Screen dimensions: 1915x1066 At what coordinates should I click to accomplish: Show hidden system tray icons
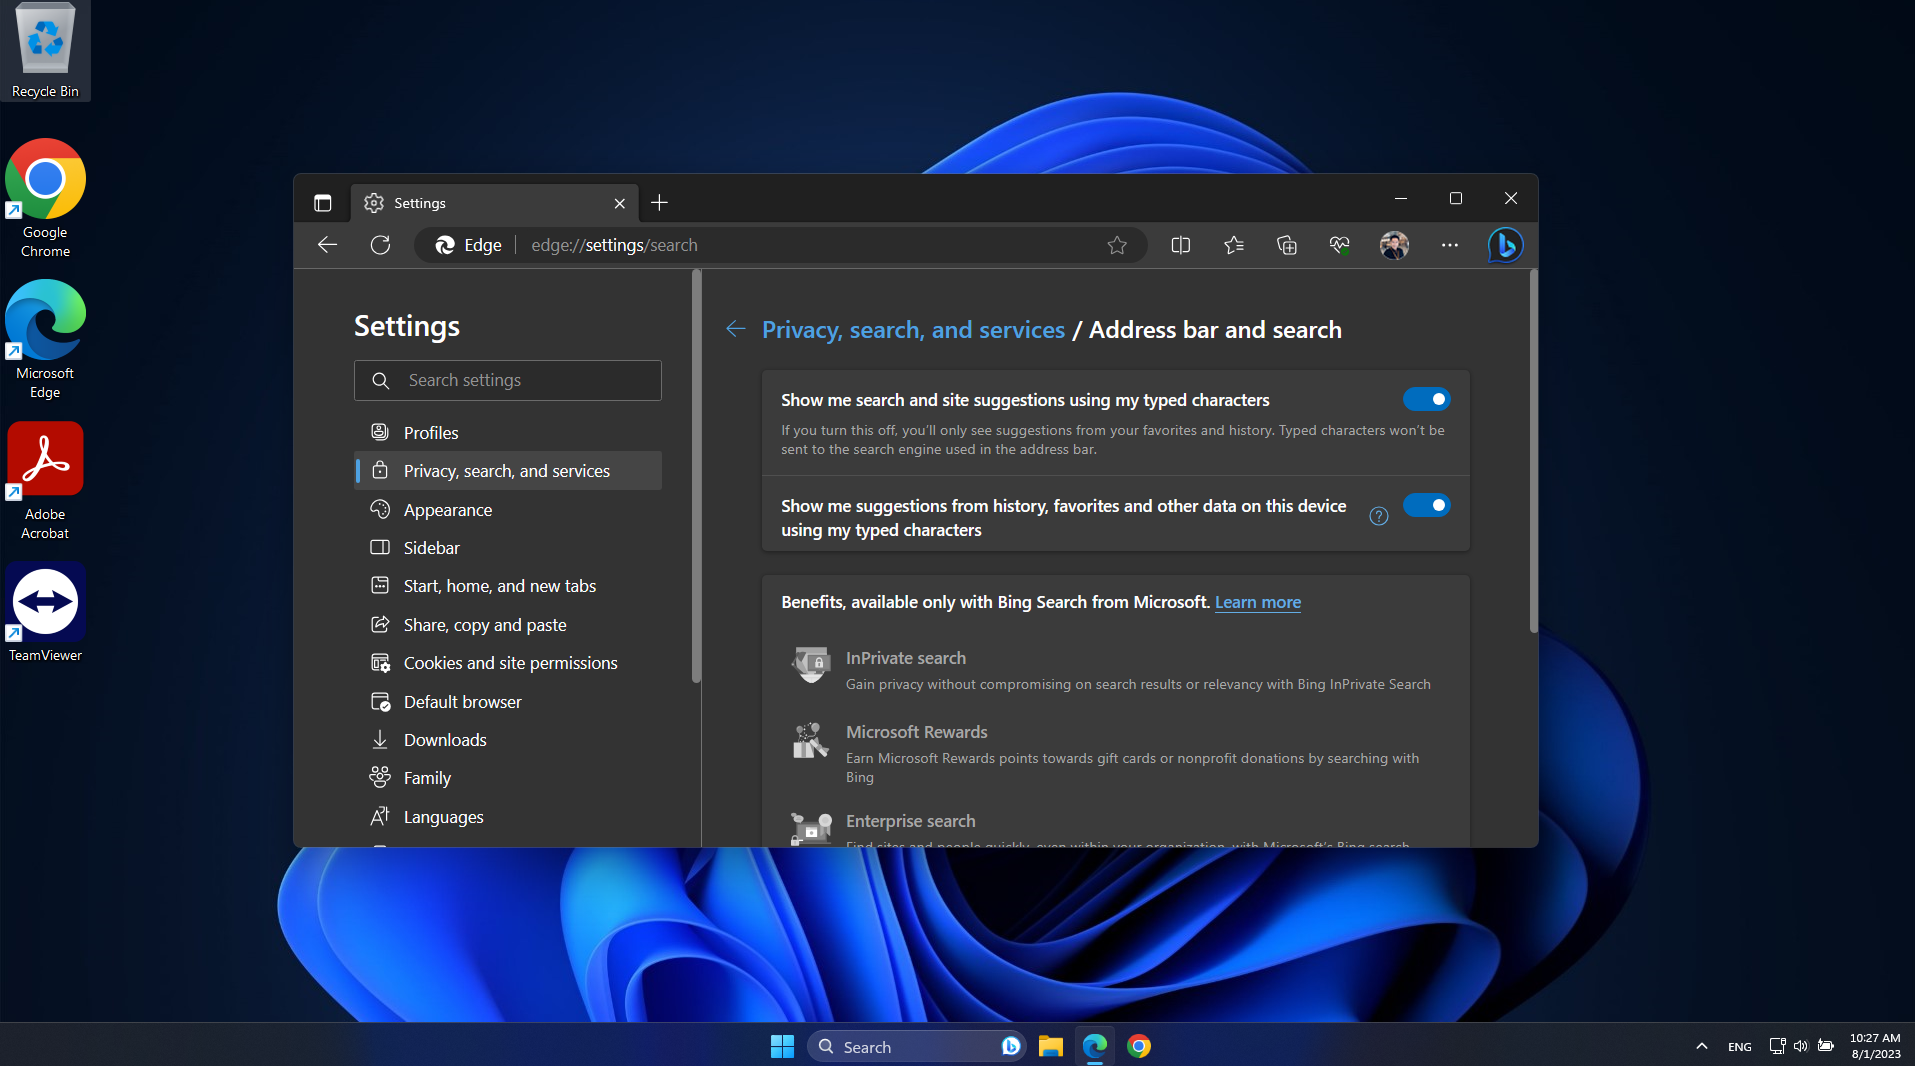[1701, 1046]
